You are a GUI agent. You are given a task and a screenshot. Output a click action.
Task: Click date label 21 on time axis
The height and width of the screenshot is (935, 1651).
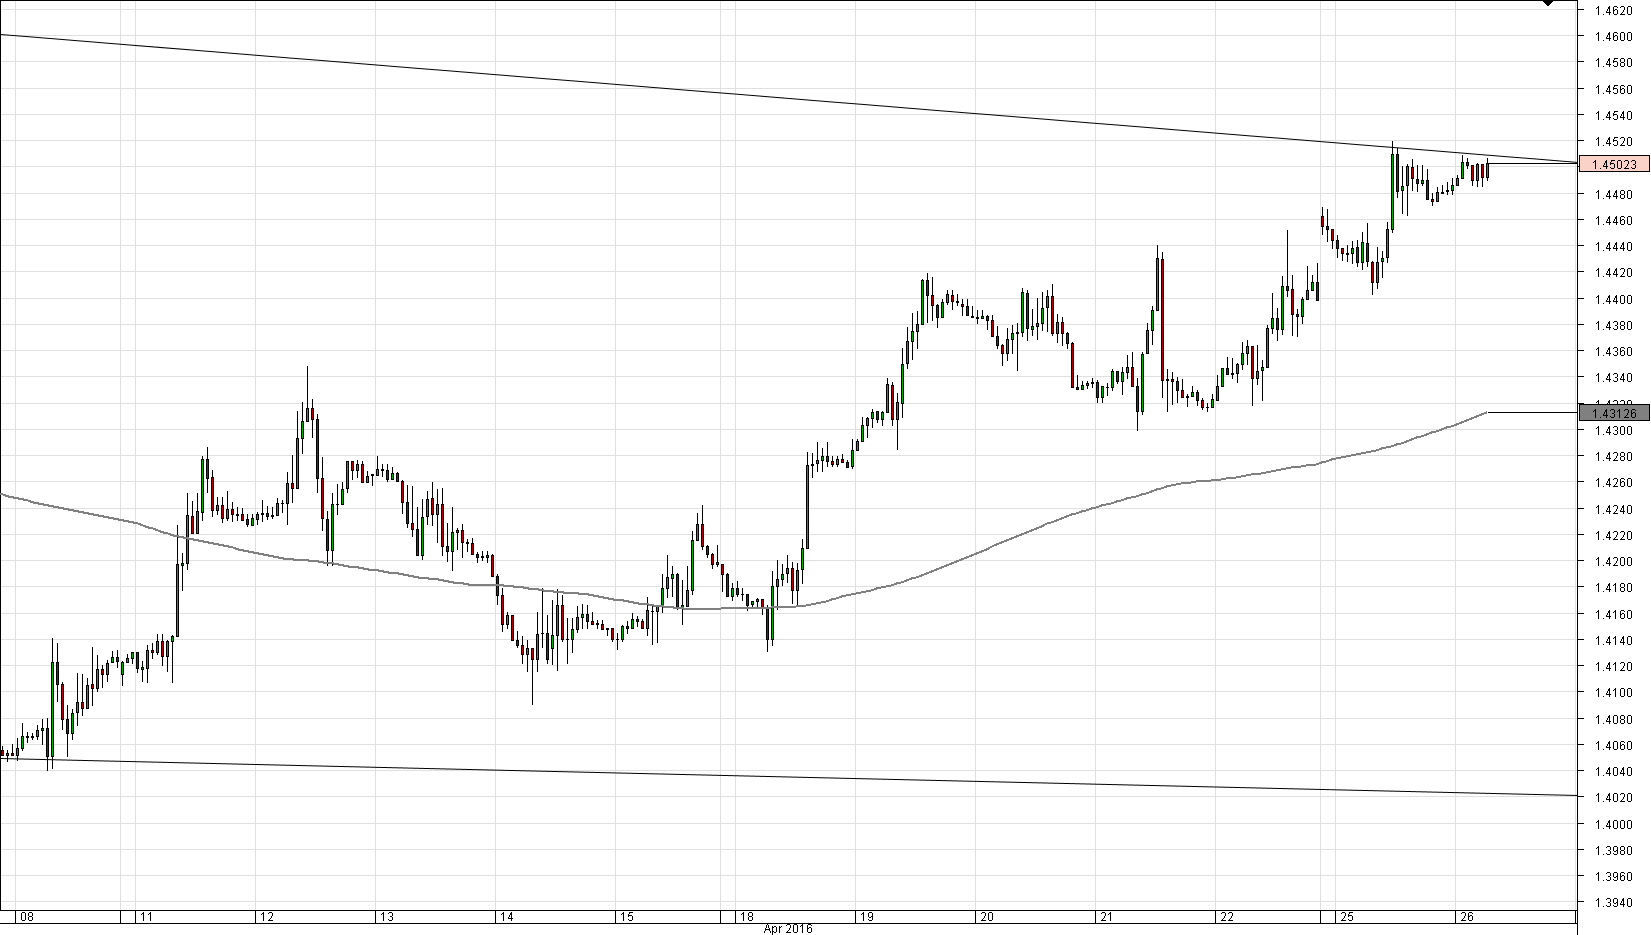coord(1107,916)
